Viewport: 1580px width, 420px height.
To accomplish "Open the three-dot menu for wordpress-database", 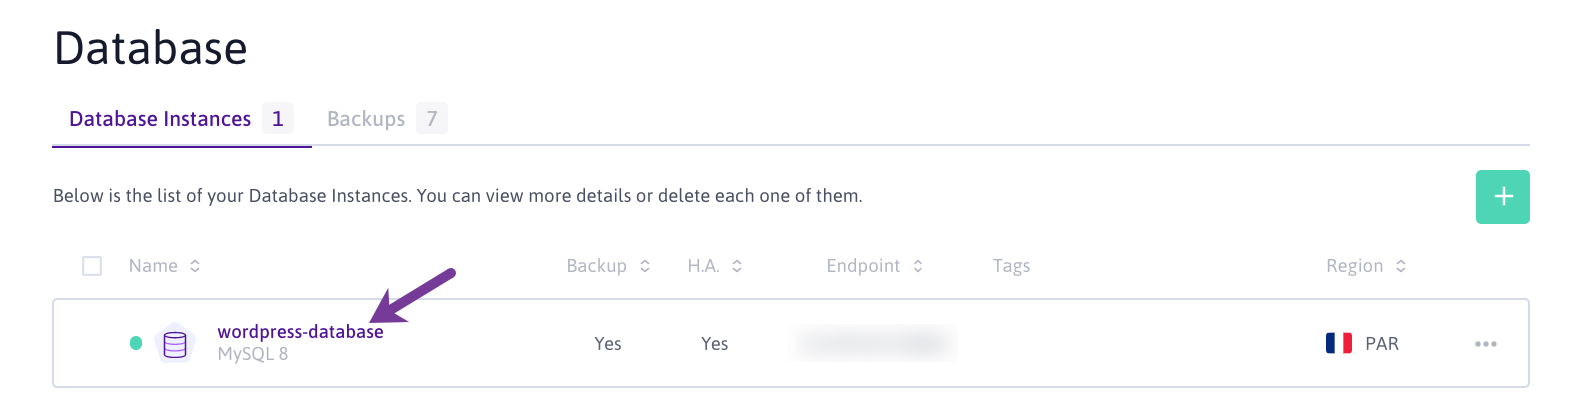I will (1485, 344).
